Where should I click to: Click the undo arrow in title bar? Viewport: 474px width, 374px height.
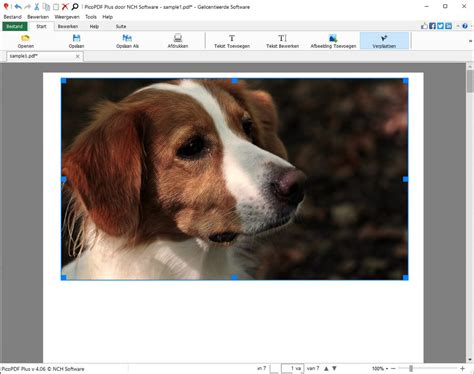pyautogui.click(x=18, y=6)
